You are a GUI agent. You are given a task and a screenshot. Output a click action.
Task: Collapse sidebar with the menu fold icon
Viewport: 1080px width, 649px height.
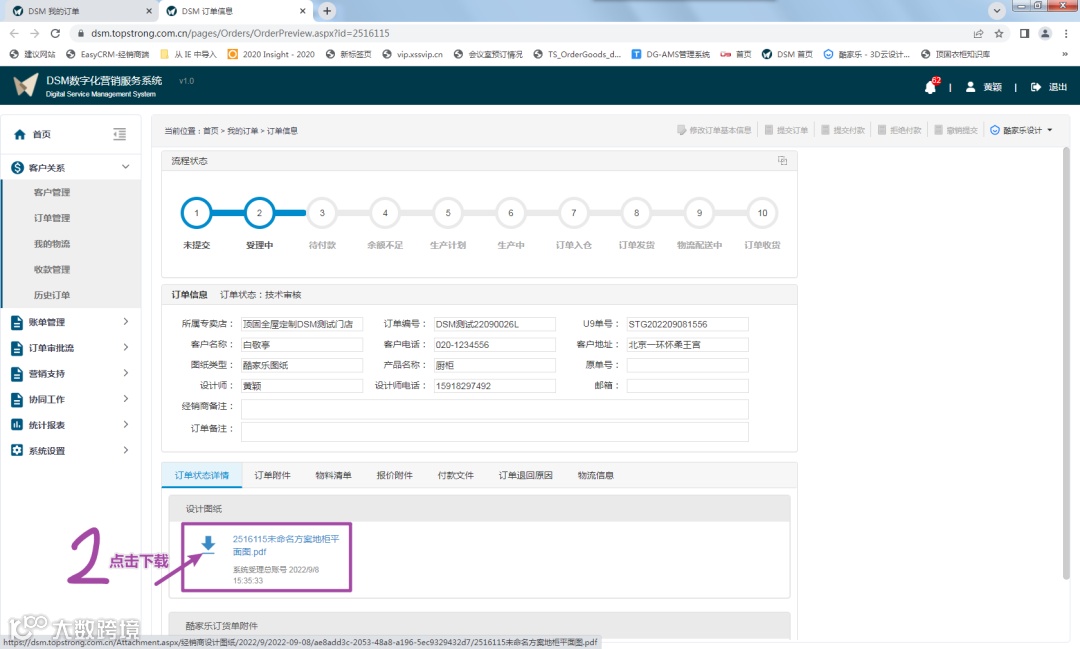coord(119,134)
